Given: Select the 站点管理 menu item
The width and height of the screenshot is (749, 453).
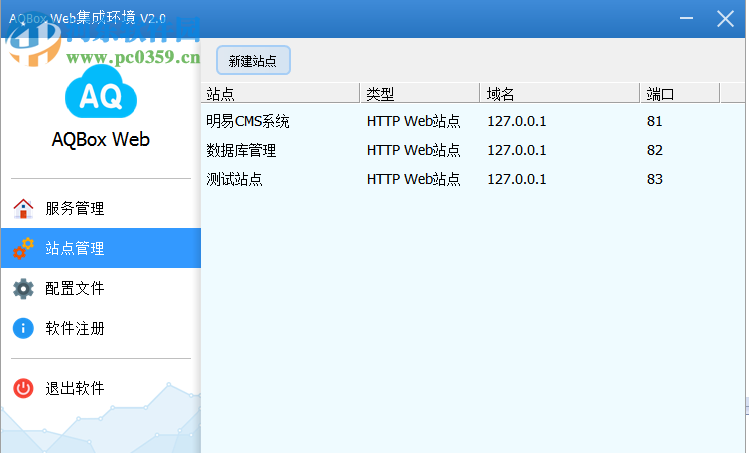Looking at the screenshot, I should pyautogui.click(x=101, y=248).
